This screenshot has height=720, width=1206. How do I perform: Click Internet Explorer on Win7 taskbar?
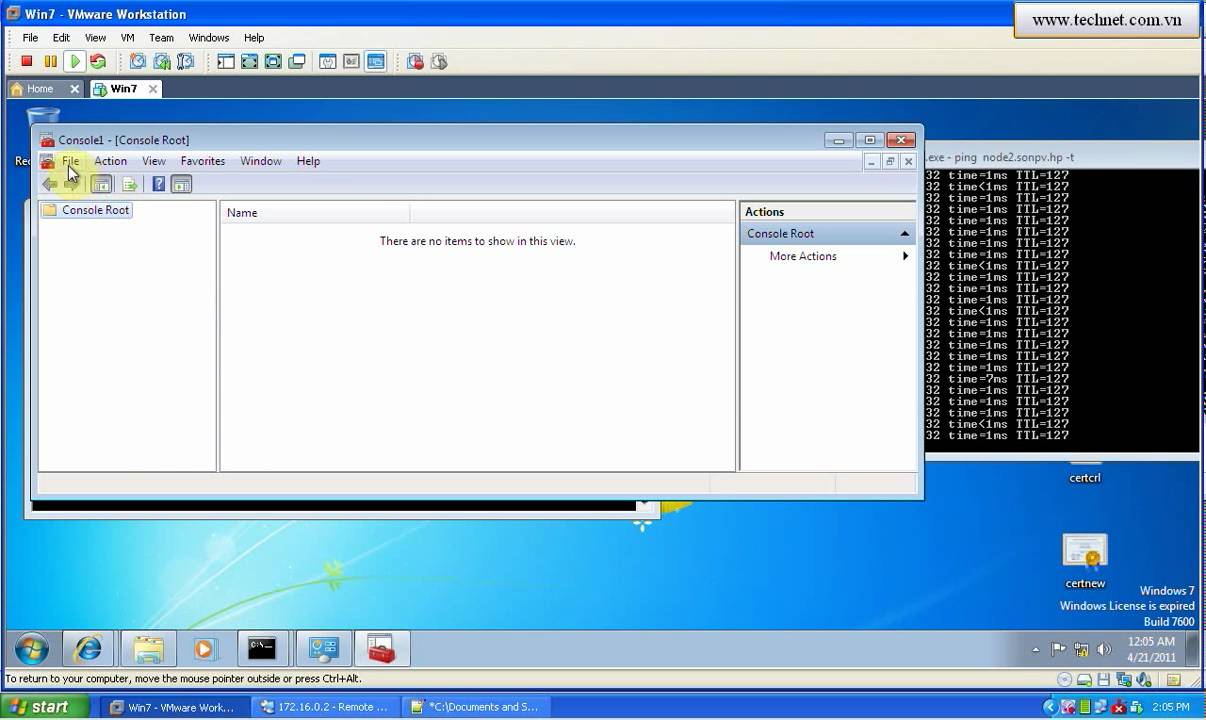89,649
